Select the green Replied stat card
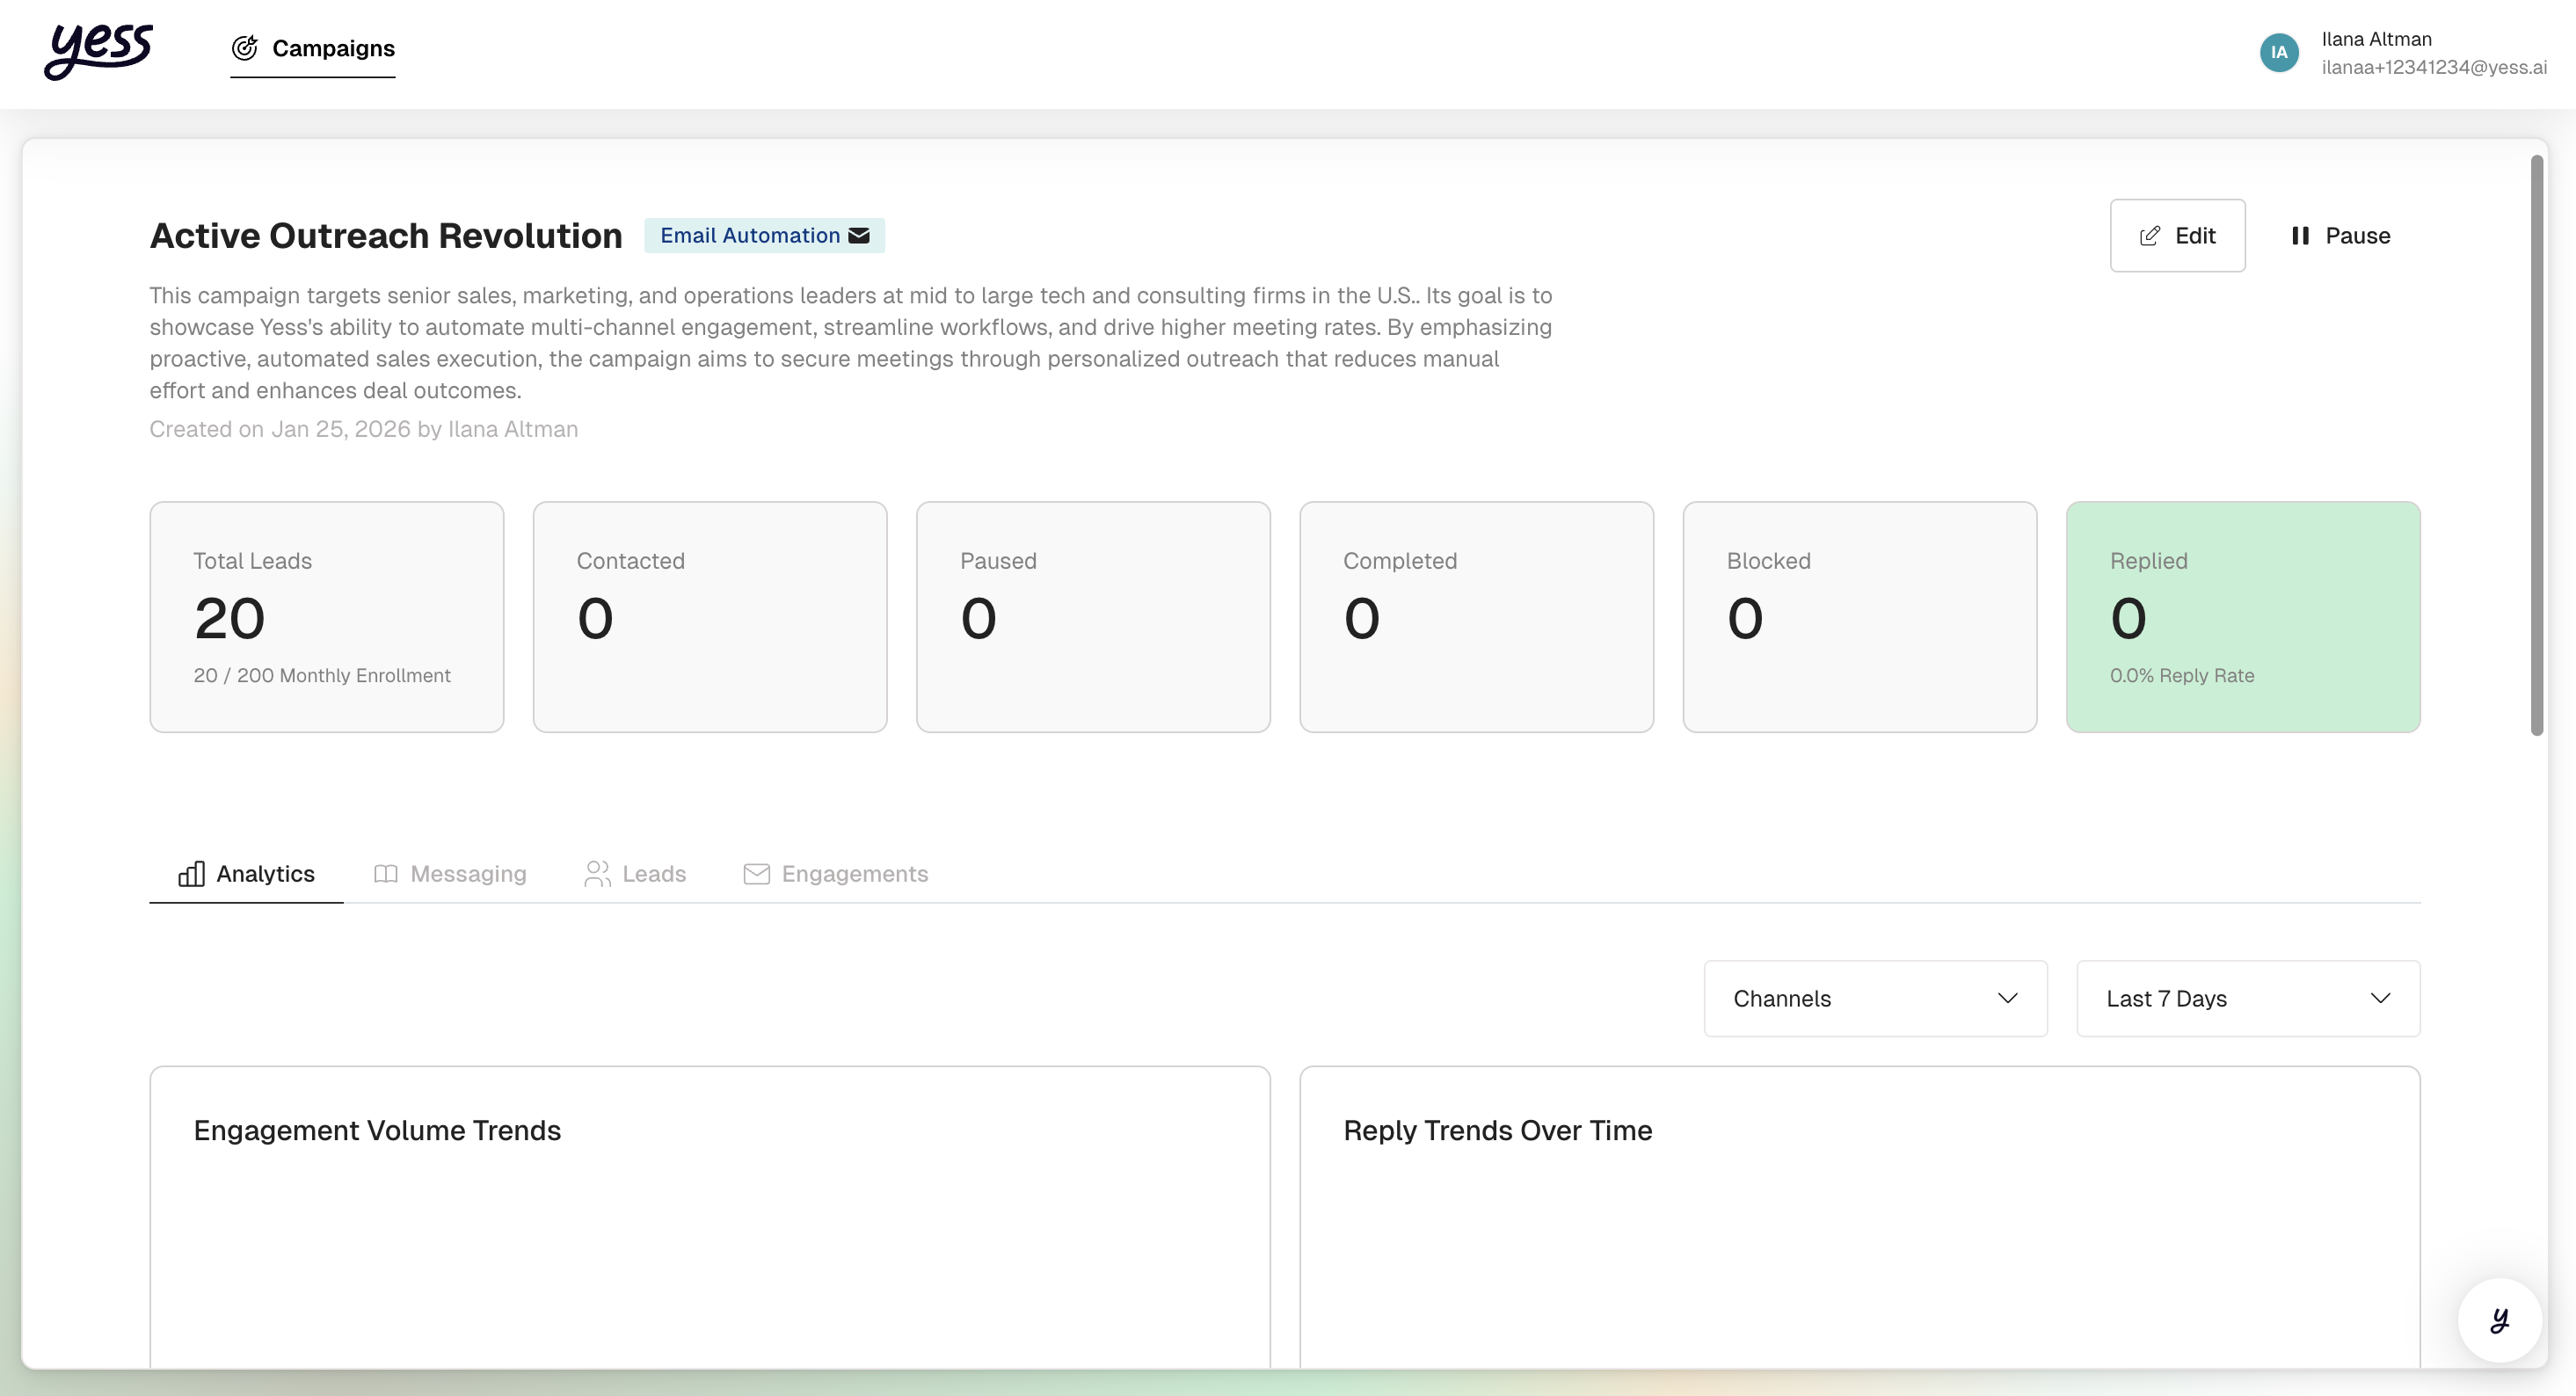 click(2242, 617)
